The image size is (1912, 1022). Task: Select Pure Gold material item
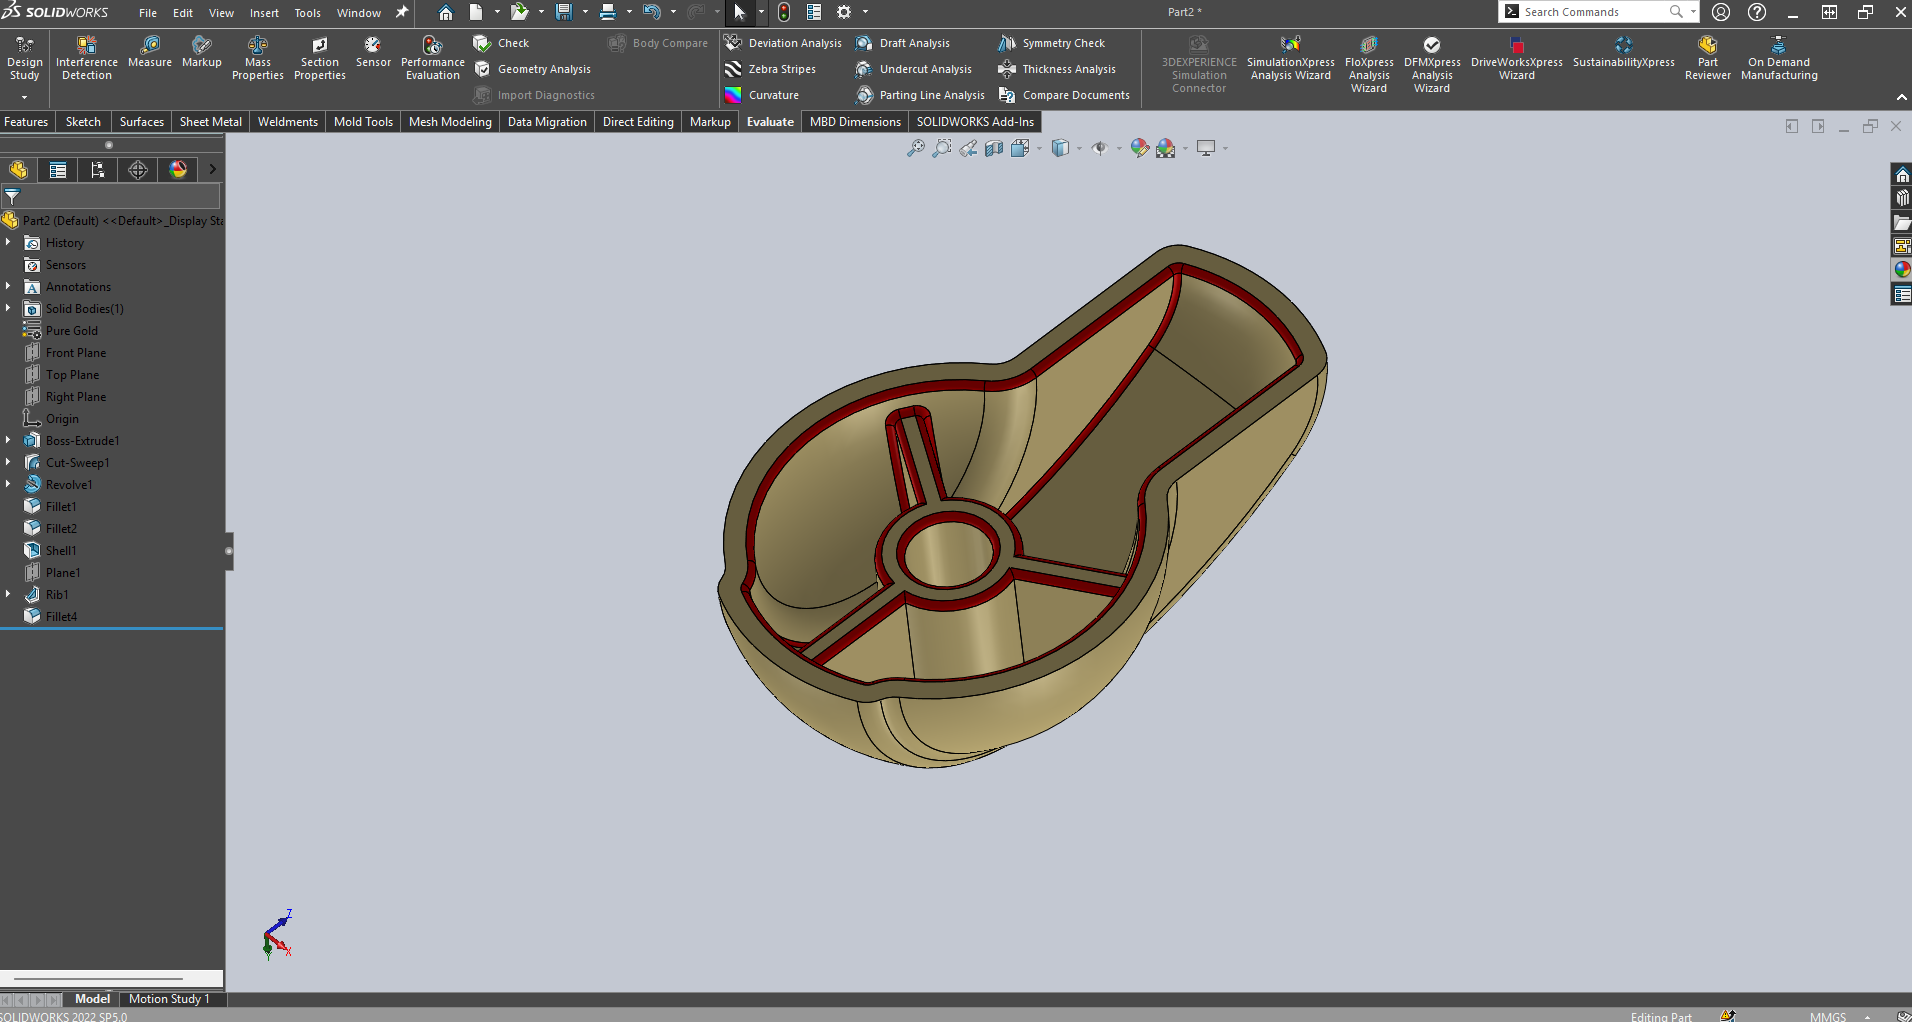coord(62,331)
